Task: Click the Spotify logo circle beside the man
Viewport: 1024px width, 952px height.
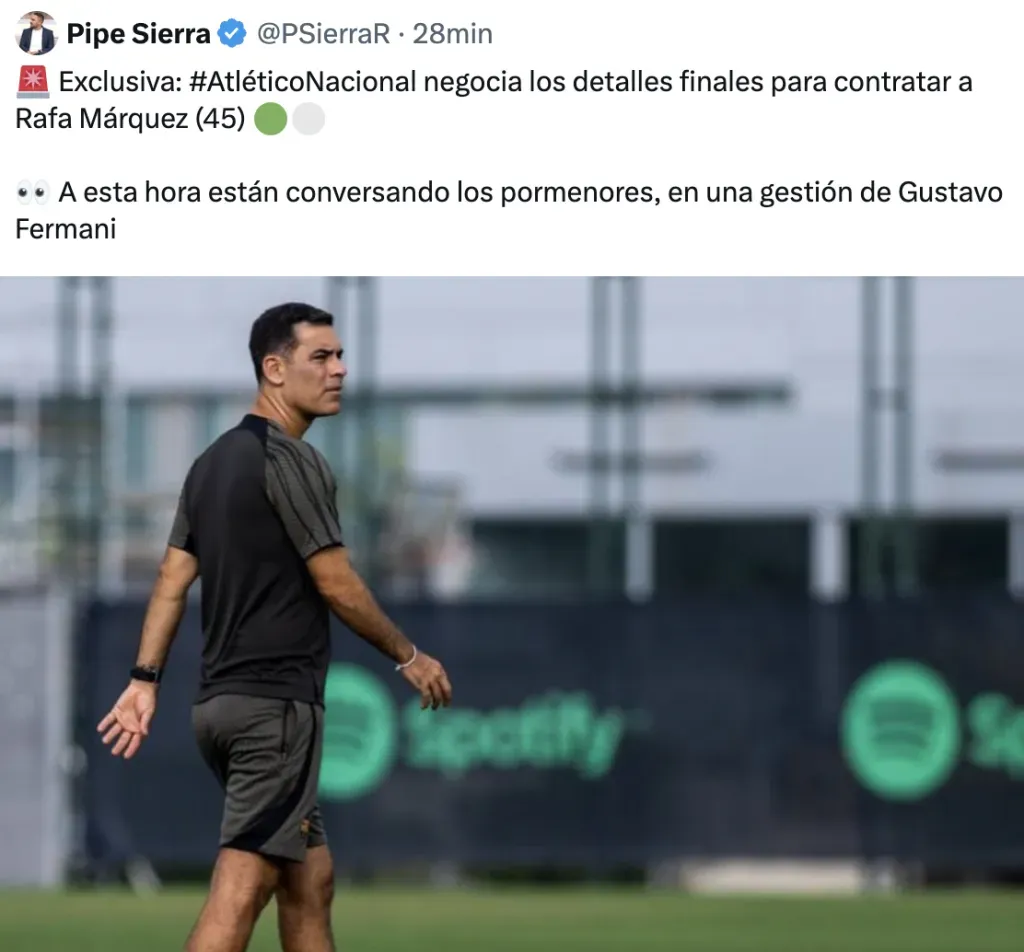Action: pos(356,731)
